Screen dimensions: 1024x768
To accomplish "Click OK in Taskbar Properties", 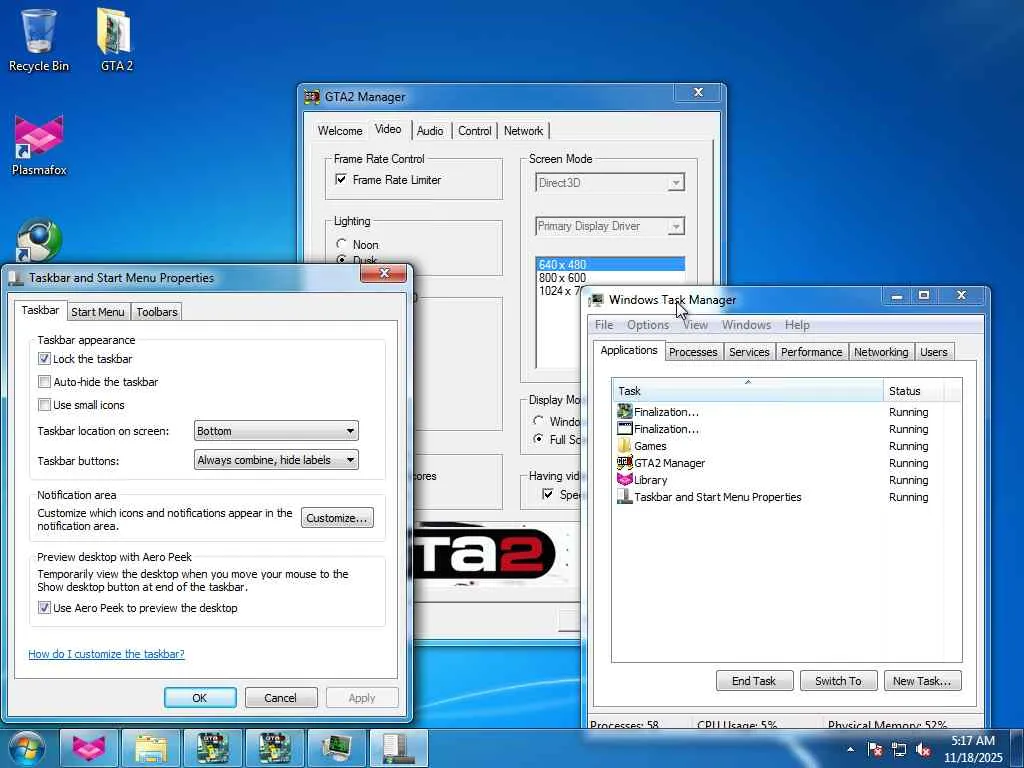I will coord(200,697).
